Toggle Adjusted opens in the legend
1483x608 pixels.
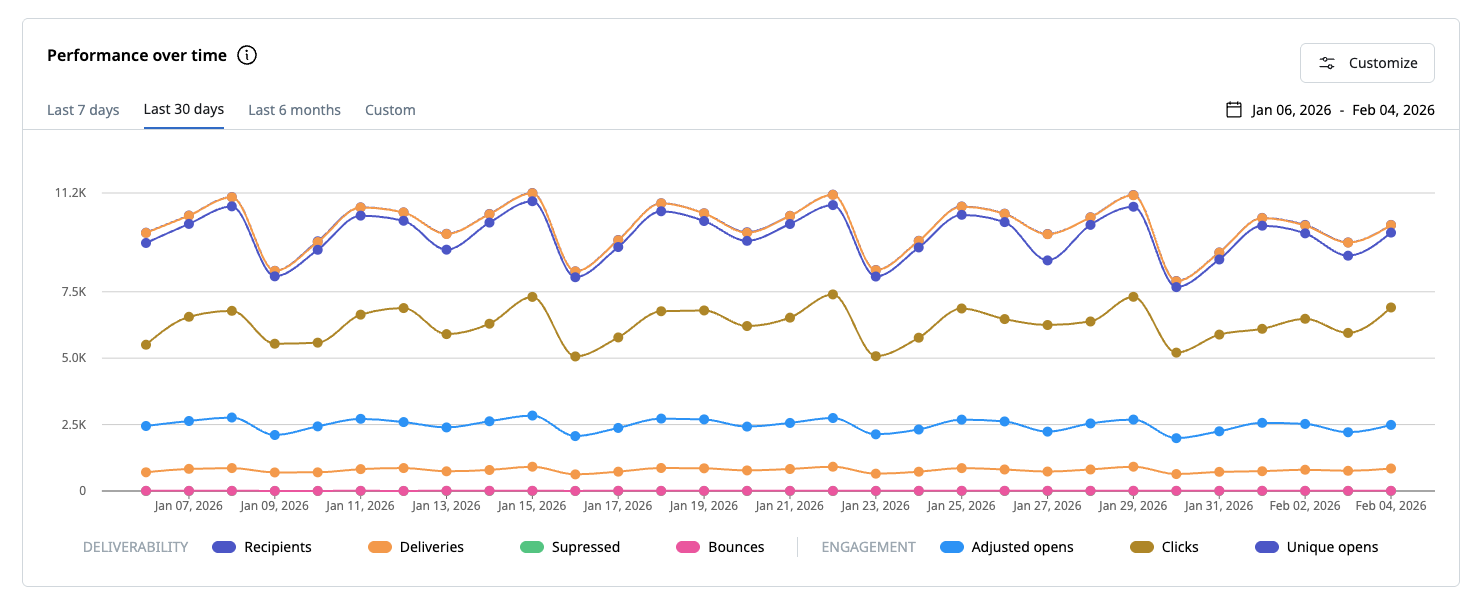click(1007, 547)
